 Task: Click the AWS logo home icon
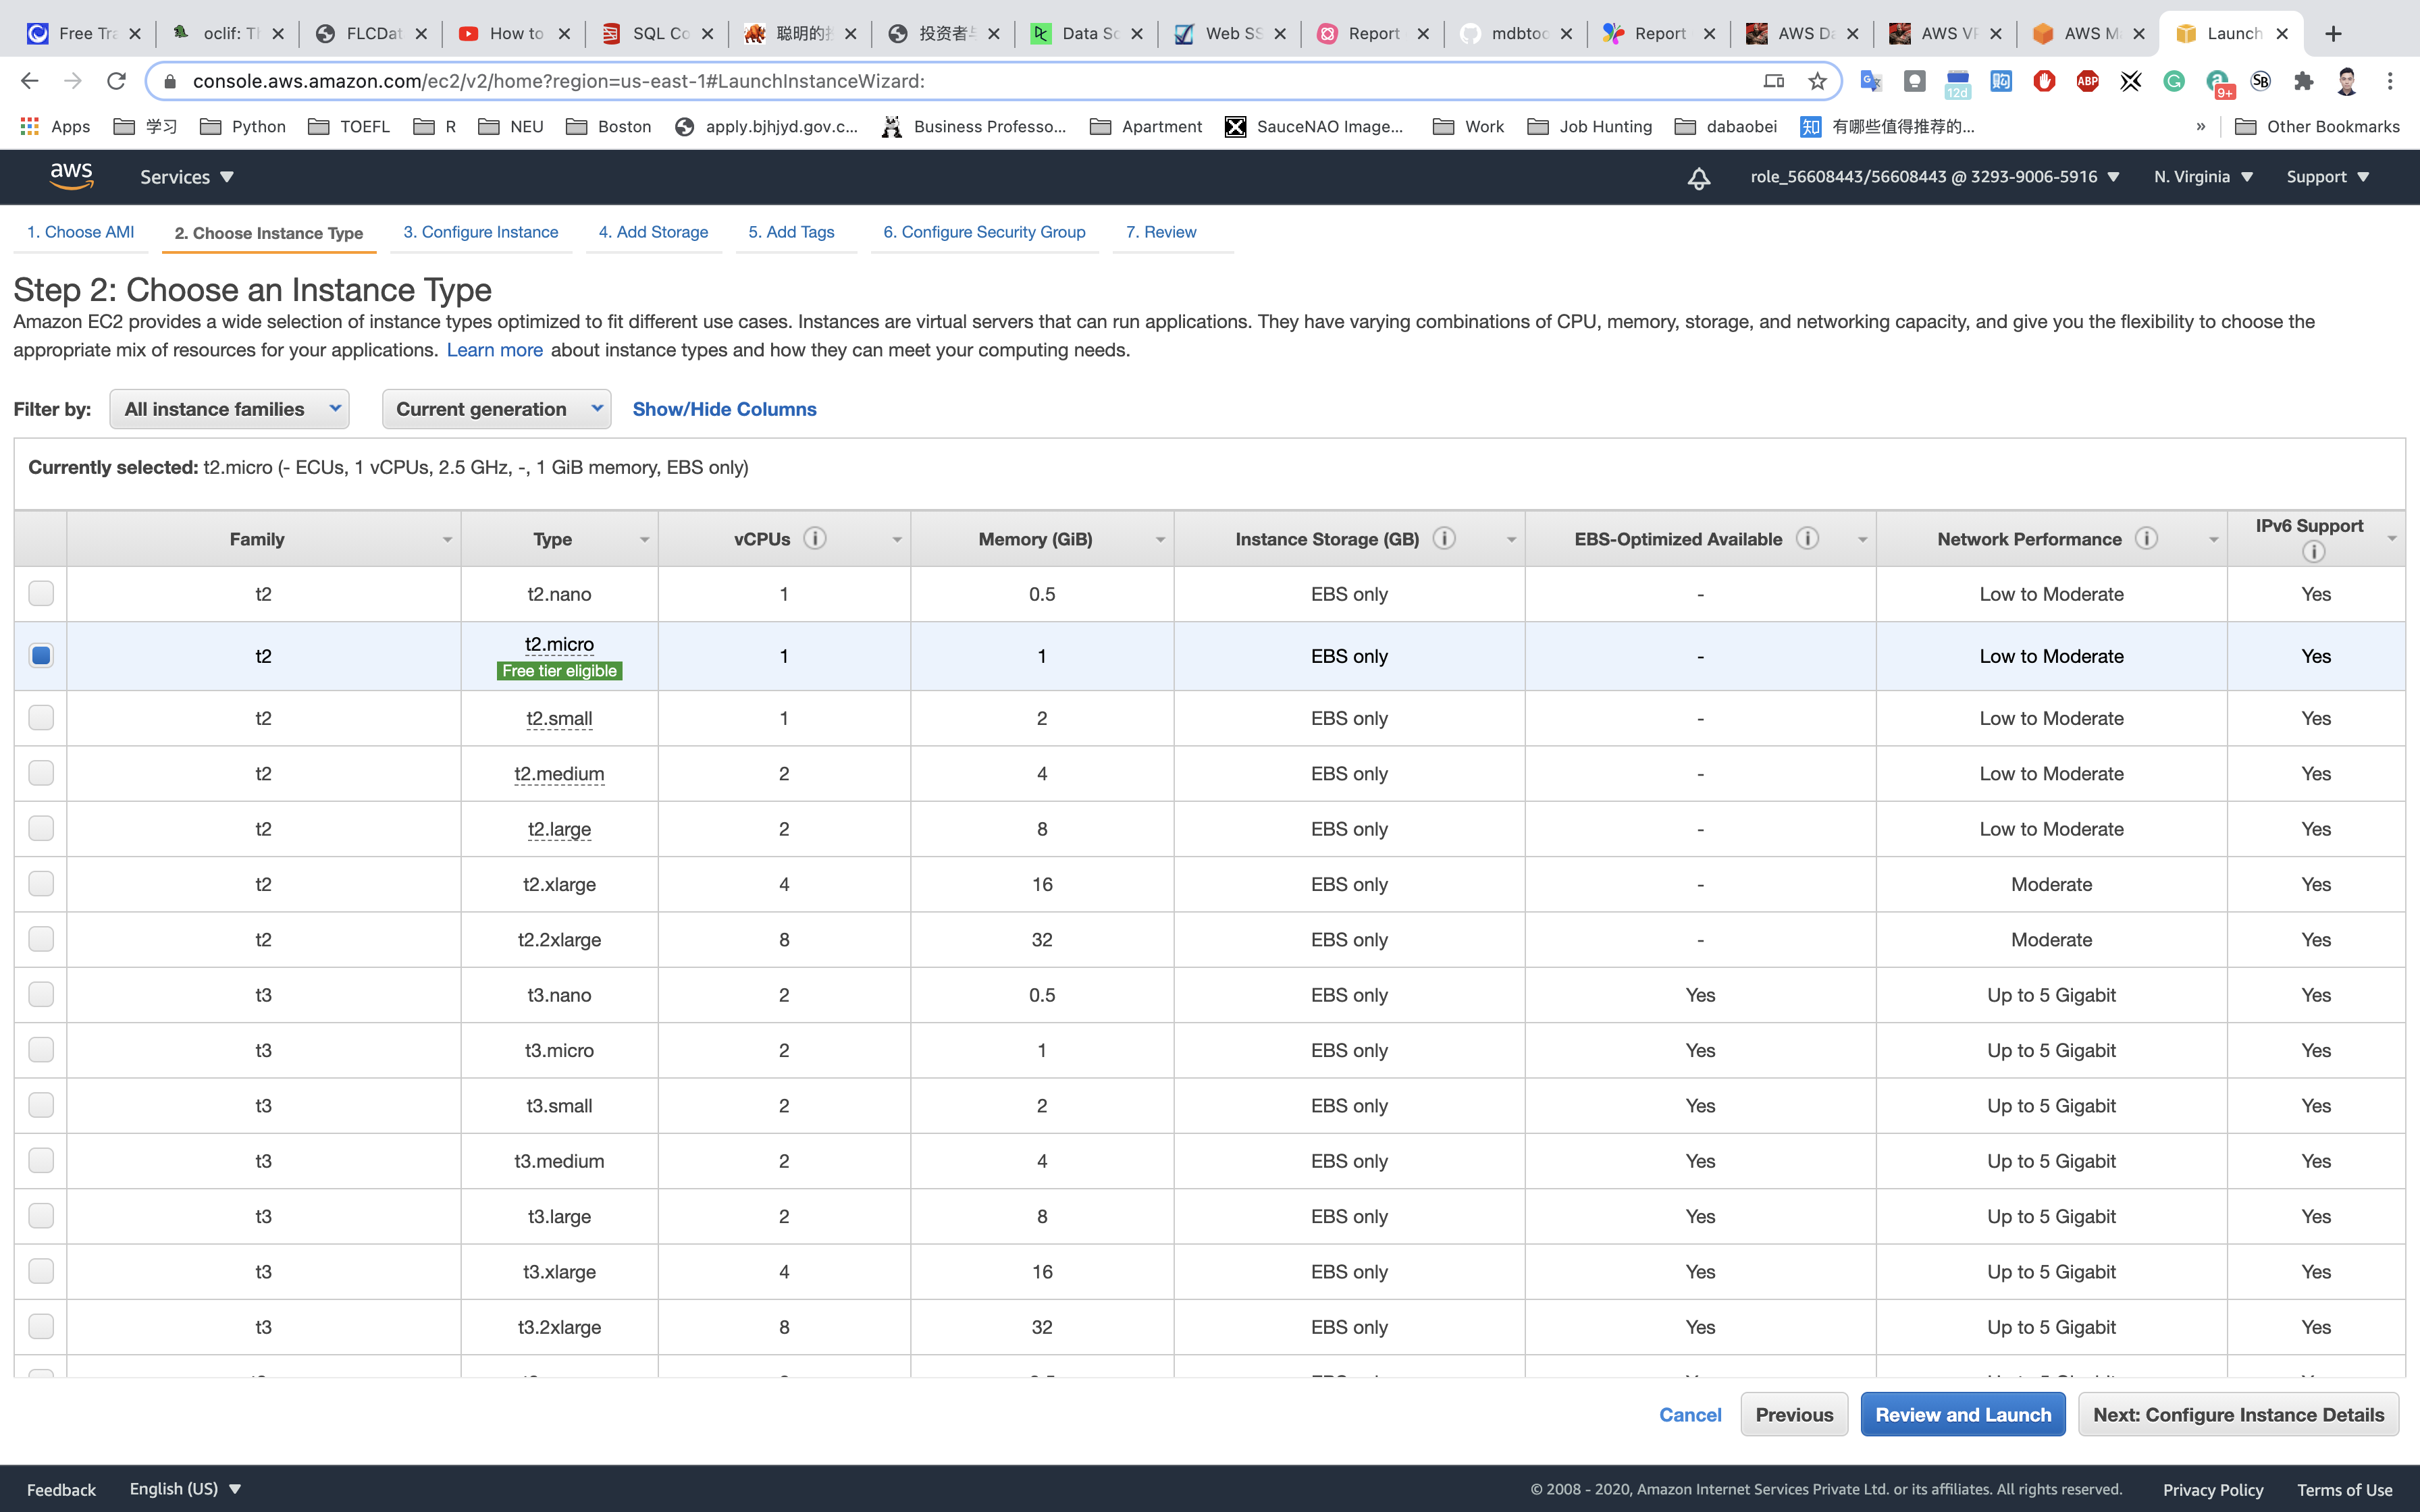[x=71, y=176]
